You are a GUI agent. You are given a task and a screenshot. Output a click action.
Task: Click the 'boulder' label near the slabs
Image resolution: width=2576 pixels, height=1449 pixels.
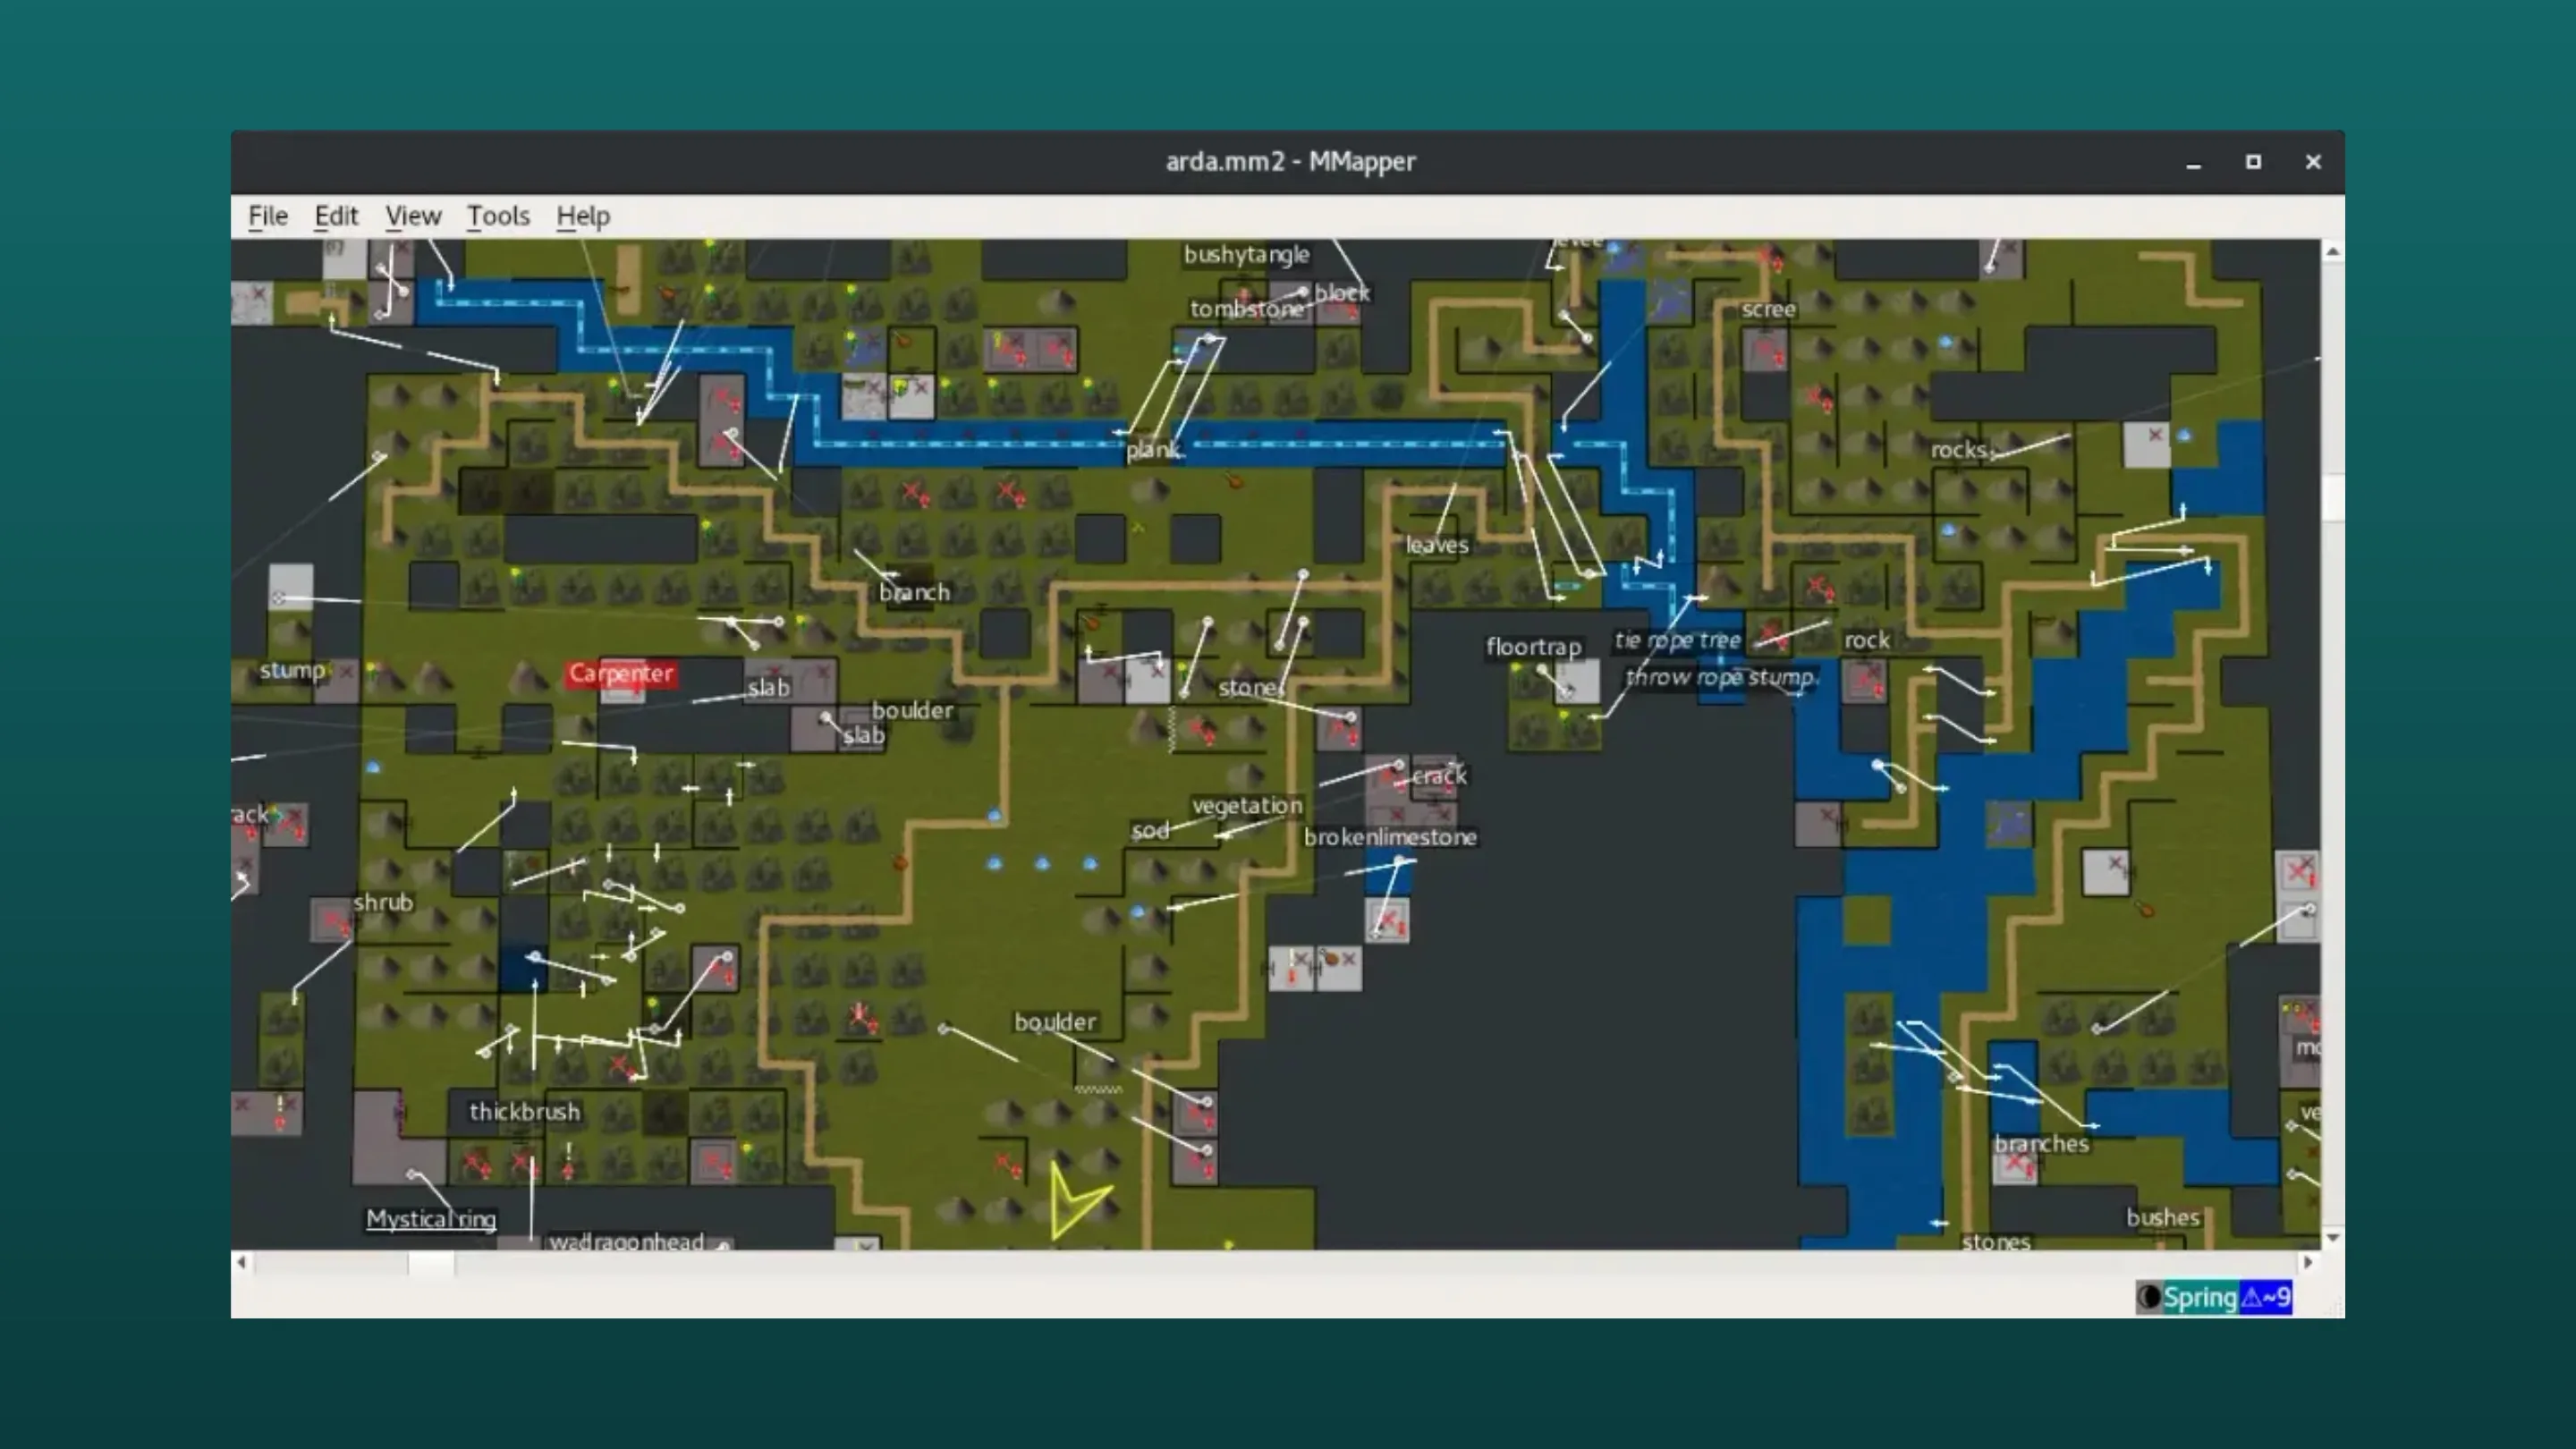(912, 710)
